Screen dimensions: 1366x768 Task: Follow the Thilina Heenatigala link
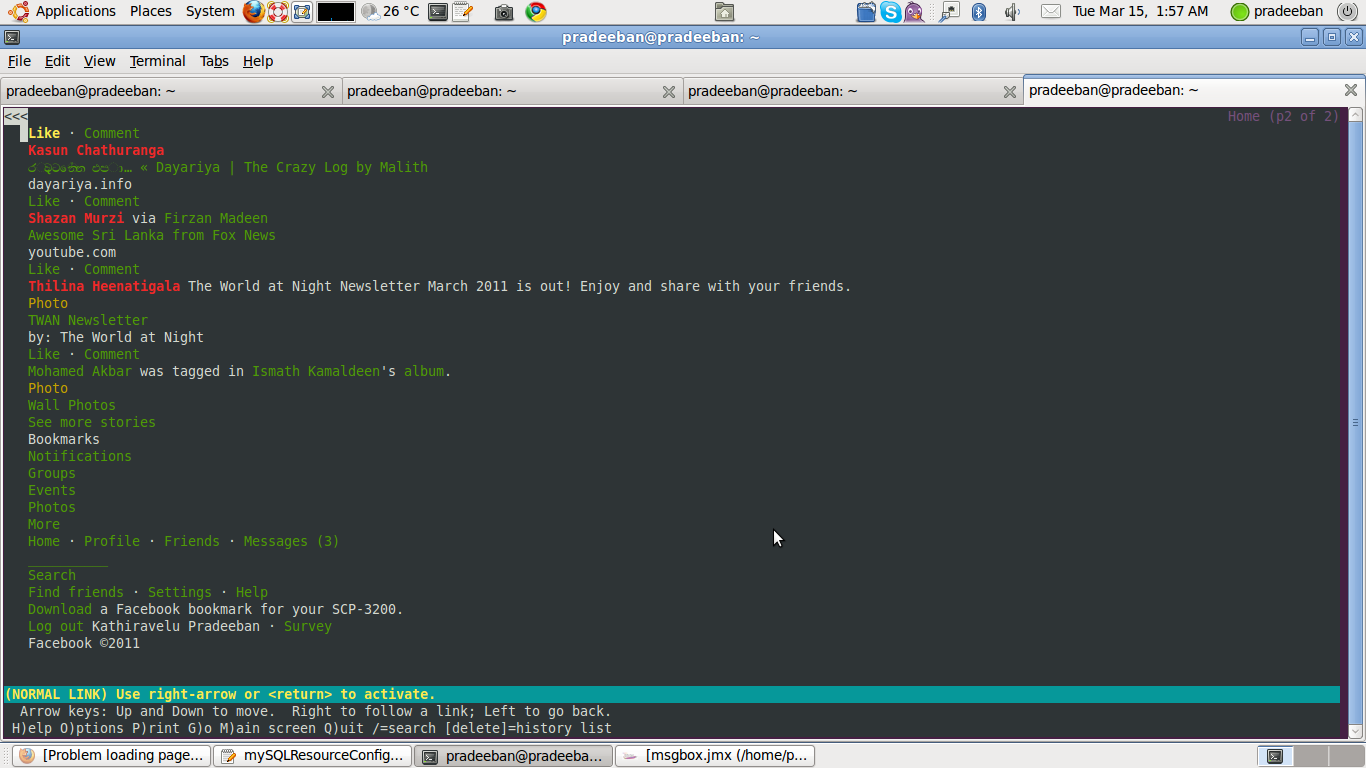(x=104, y=286)
